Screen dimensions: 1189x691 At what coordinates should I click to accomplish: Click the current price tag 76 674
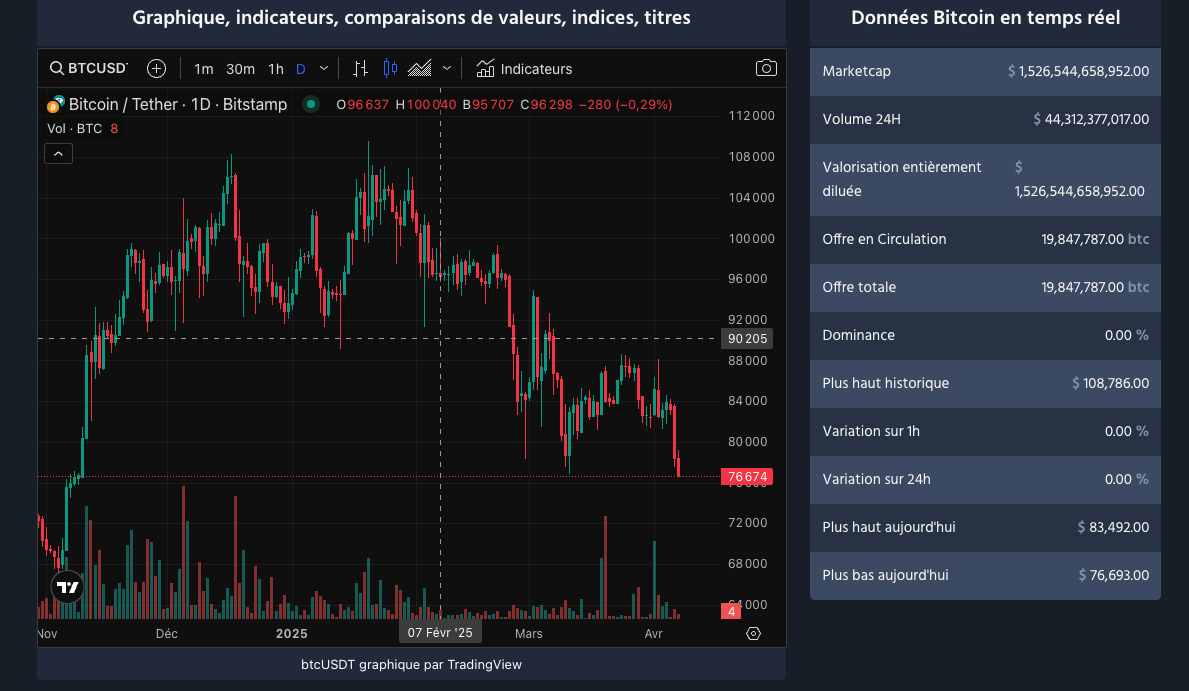(747, 476)
